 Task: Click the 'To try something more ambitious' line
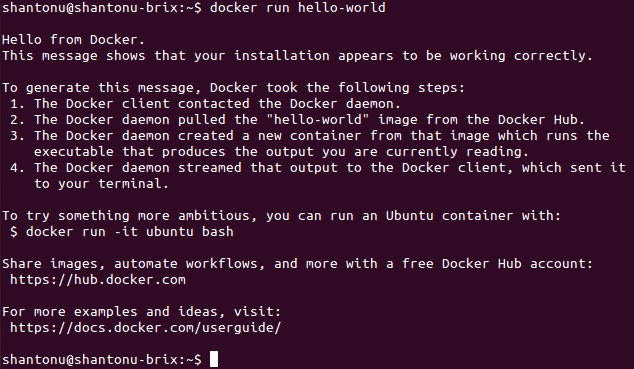tap(281, 216)
